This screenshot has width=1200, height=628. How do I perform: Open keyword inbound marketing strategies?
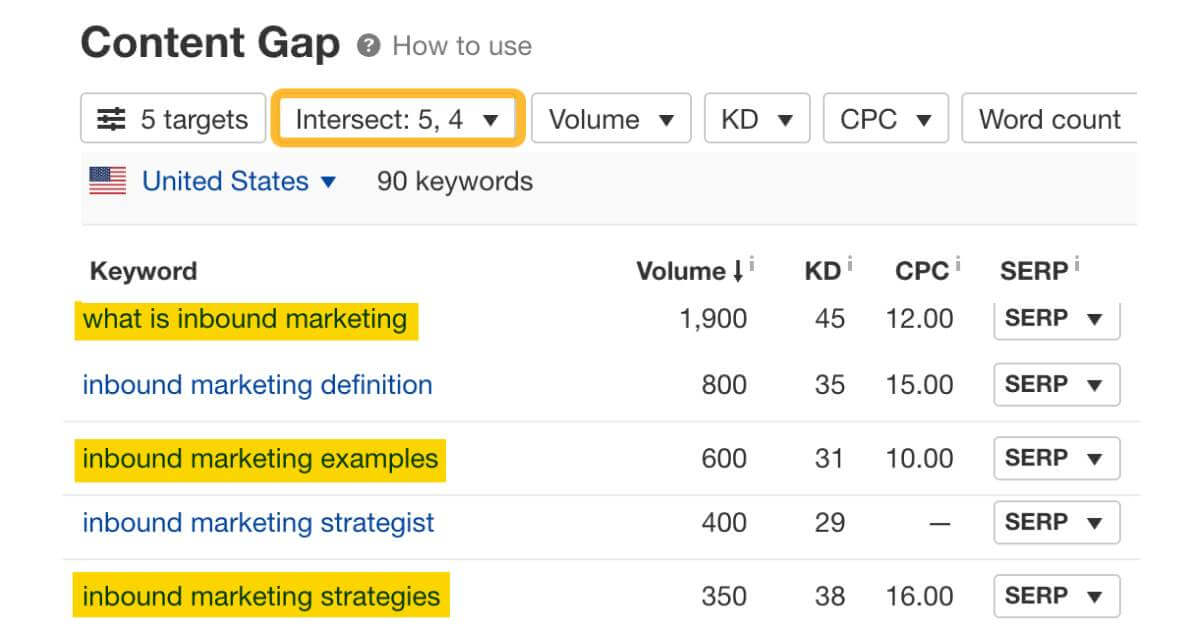point(260,597)
